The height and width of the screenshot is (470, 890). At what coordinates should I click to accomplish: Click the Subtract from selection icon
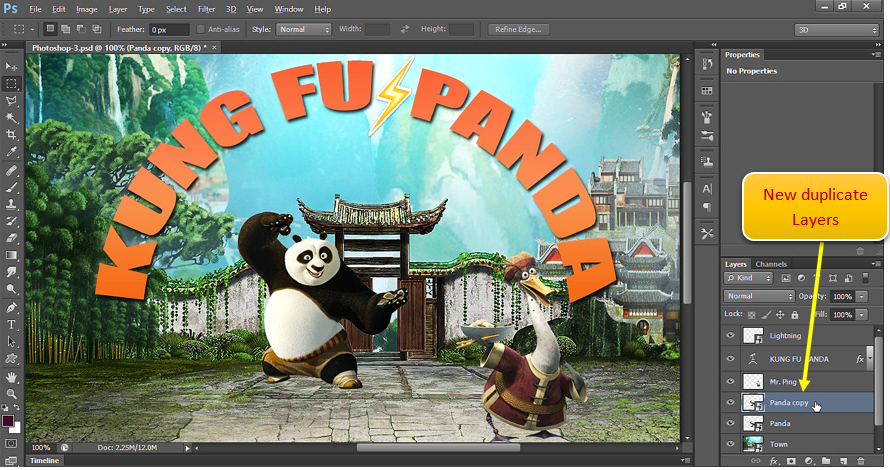[81, 29]
